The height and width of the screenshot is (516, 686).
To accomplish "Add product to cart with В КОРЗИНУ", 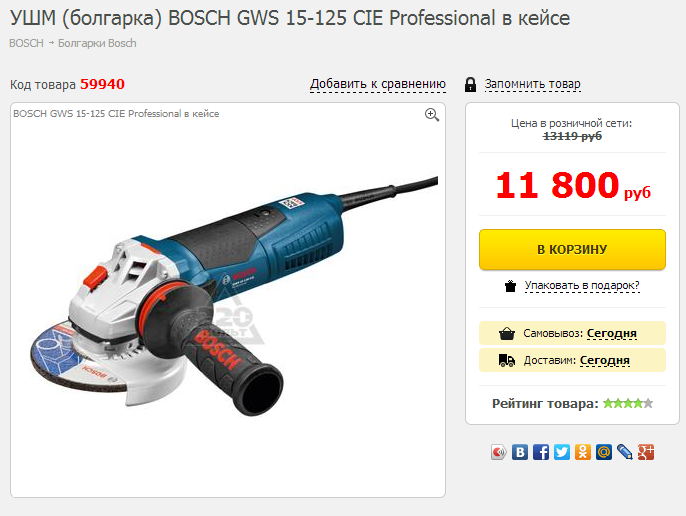I will coord(572,249).
